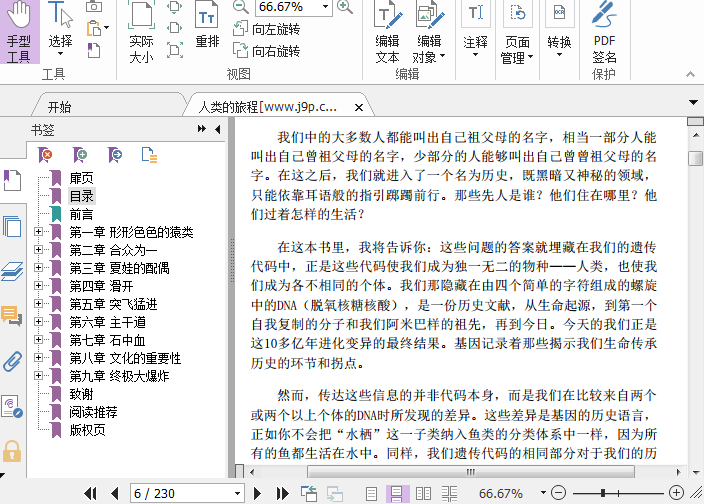Click the PDF签名 sign tool

pyautogui.click(x=604, y=32)
